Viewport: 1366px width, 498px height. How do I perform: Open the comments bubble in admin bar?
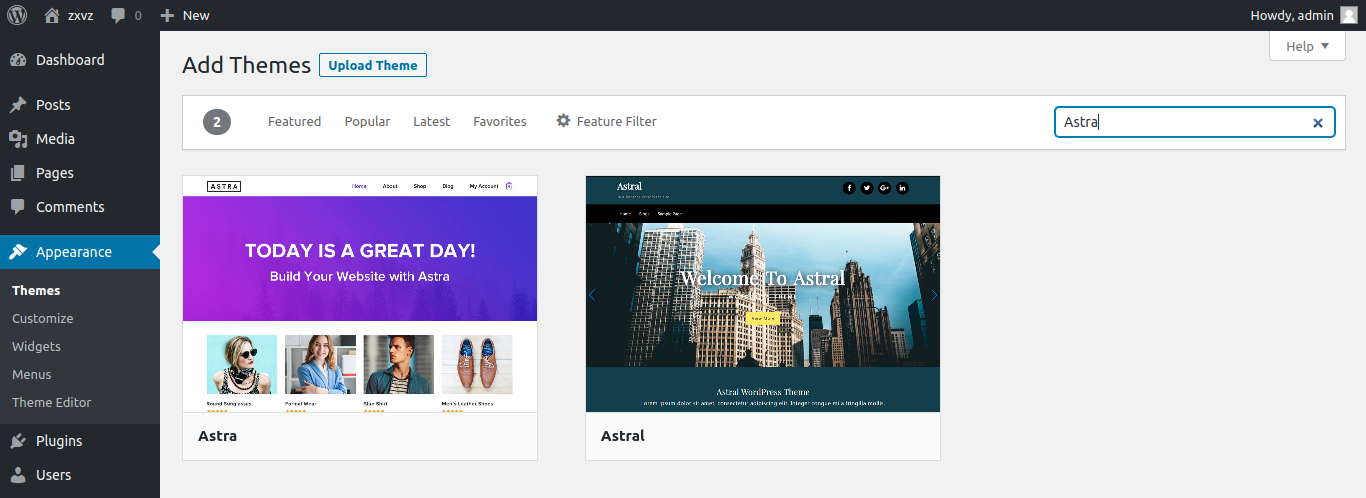(x=119, y=16)
